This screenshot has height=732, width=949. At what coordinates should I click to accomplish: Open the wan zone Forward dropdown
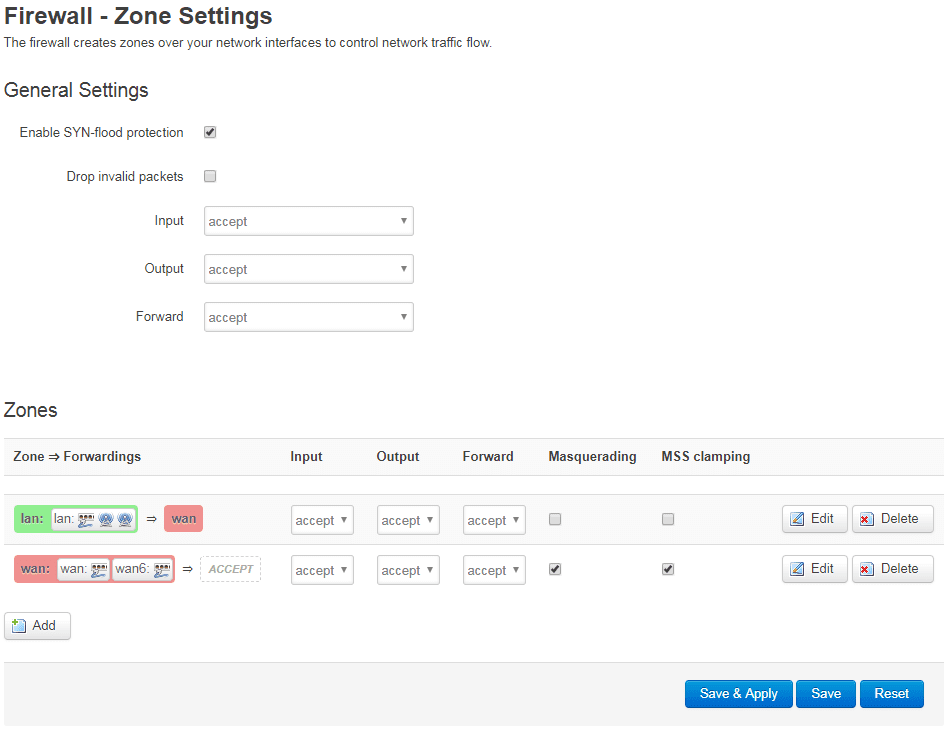click(494, 570)
